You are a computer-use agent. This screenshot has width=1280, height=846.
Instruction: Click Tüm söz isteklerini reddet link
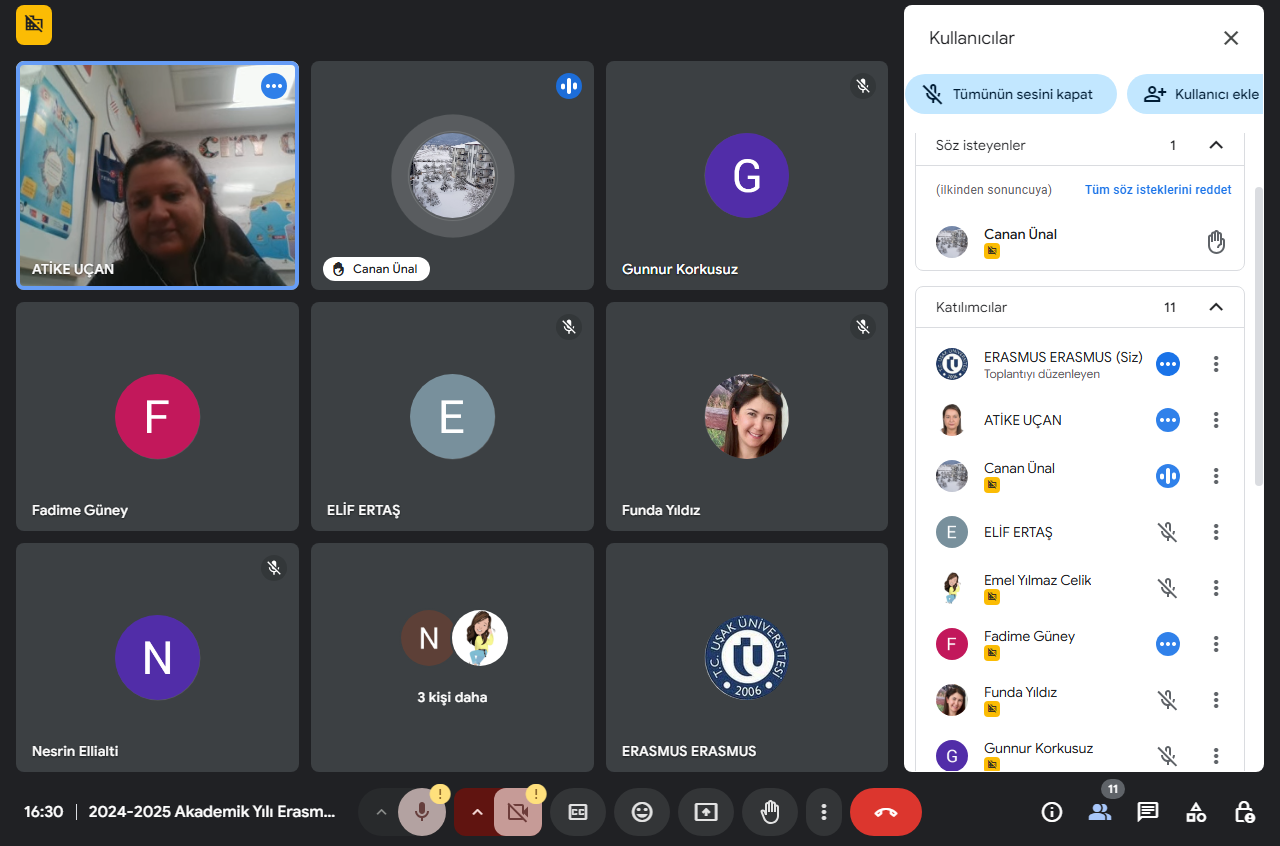pos(1158,190)
